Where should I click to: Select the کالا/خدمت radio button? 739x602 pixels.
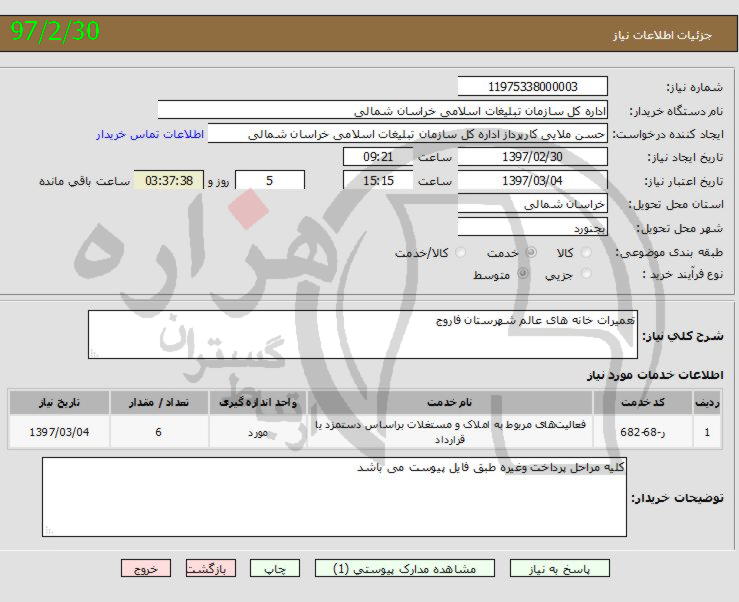point(460,253)
